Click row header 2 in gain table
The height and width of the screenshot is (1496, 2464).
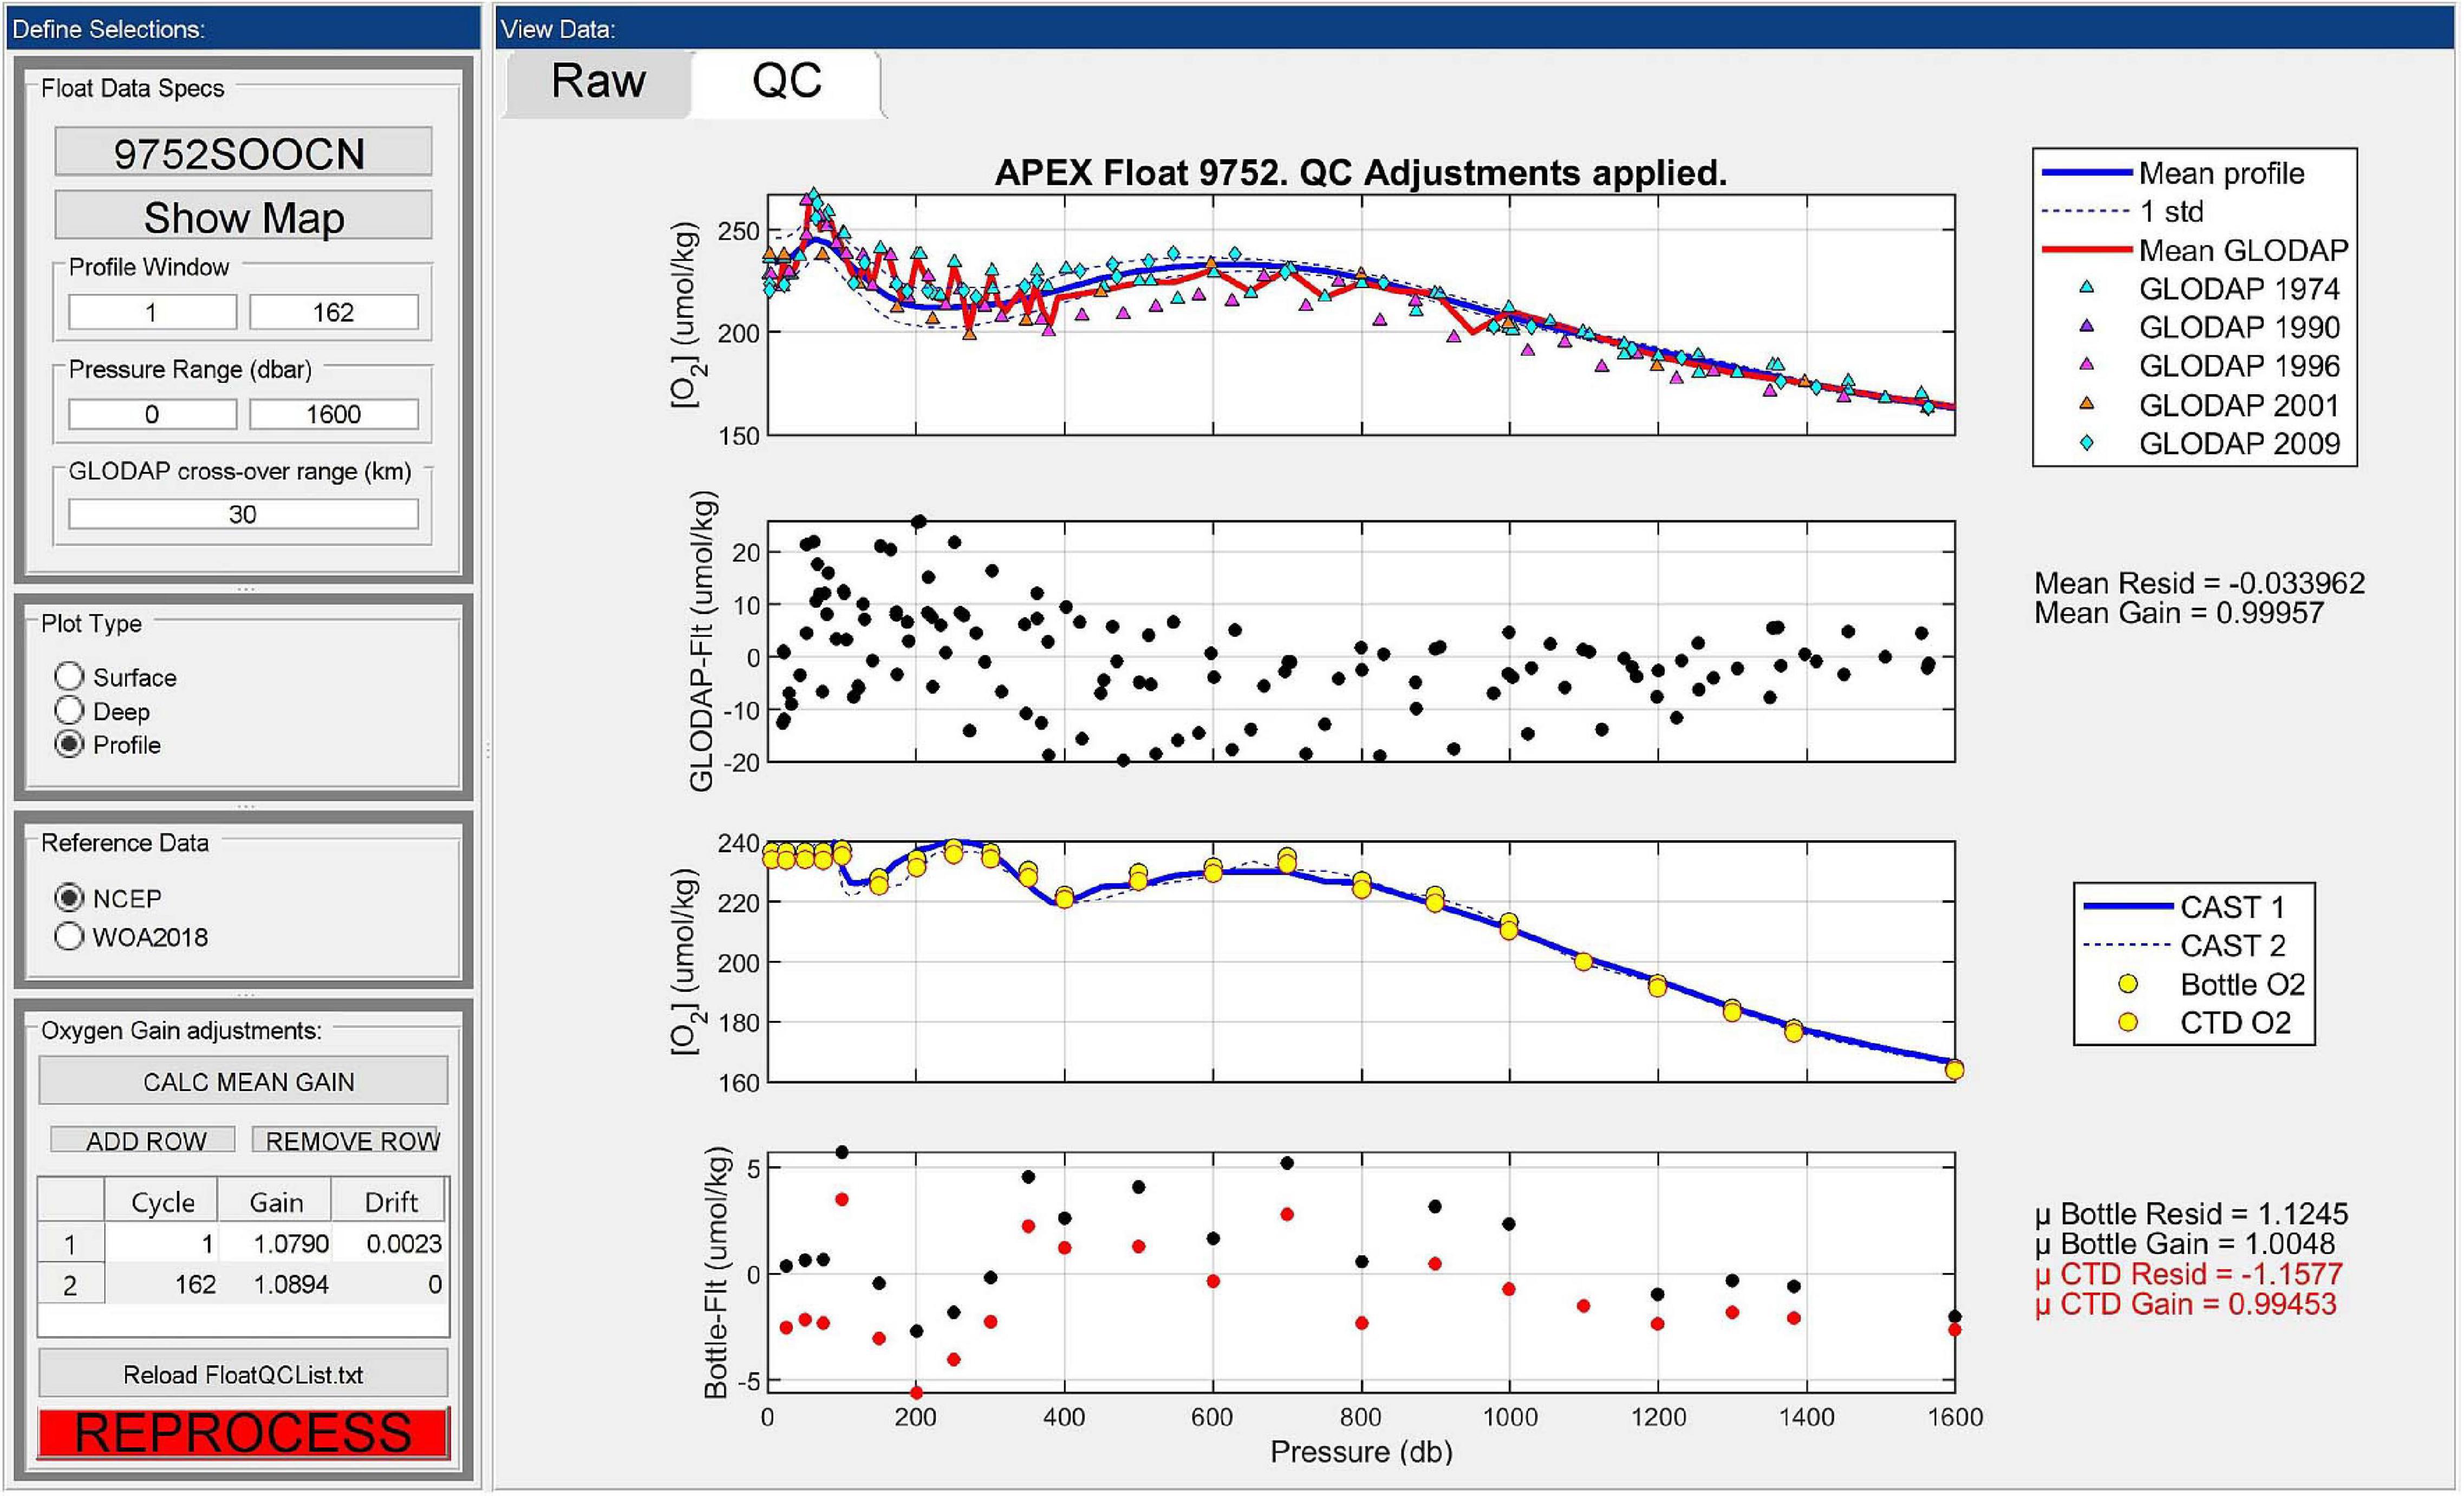[71, 1284]
